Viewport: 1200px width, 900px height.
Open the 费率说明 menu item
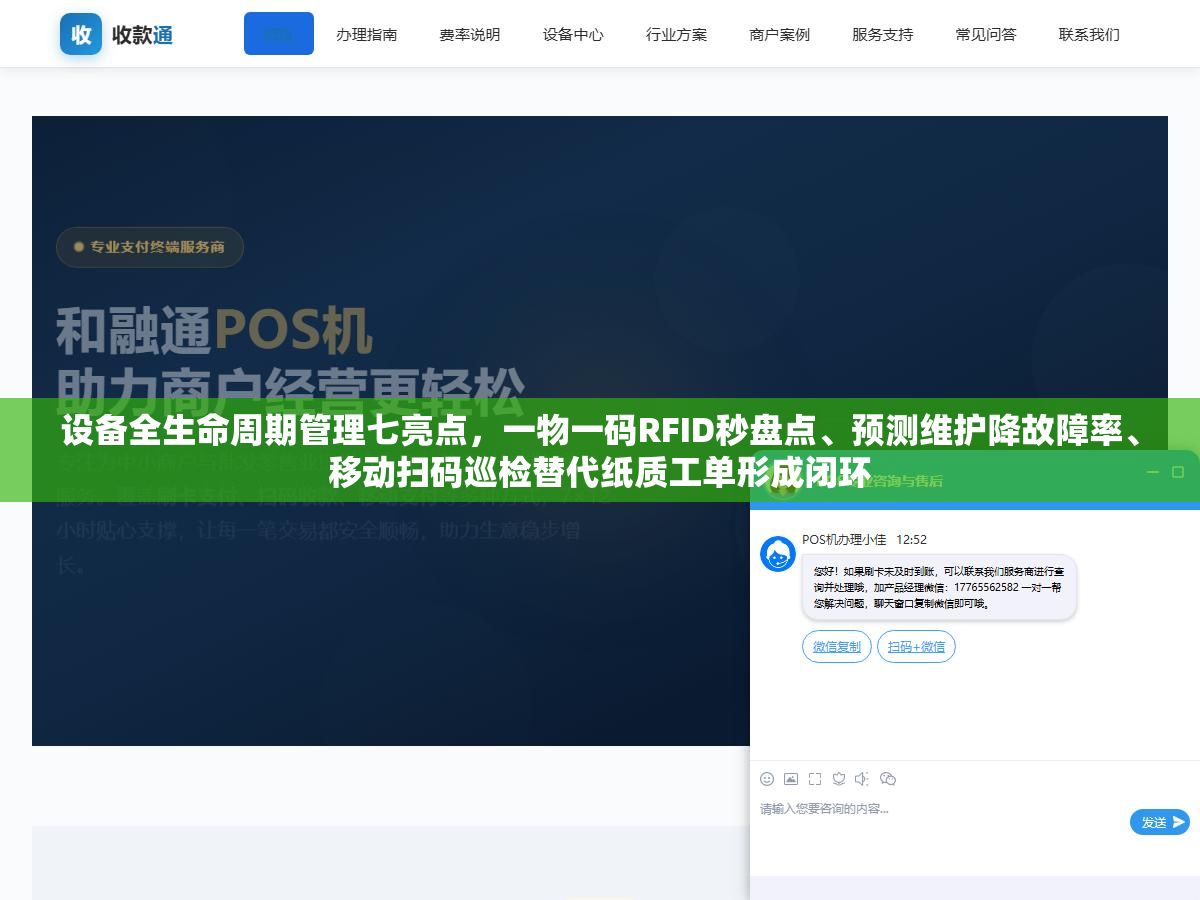pos(469,34)
